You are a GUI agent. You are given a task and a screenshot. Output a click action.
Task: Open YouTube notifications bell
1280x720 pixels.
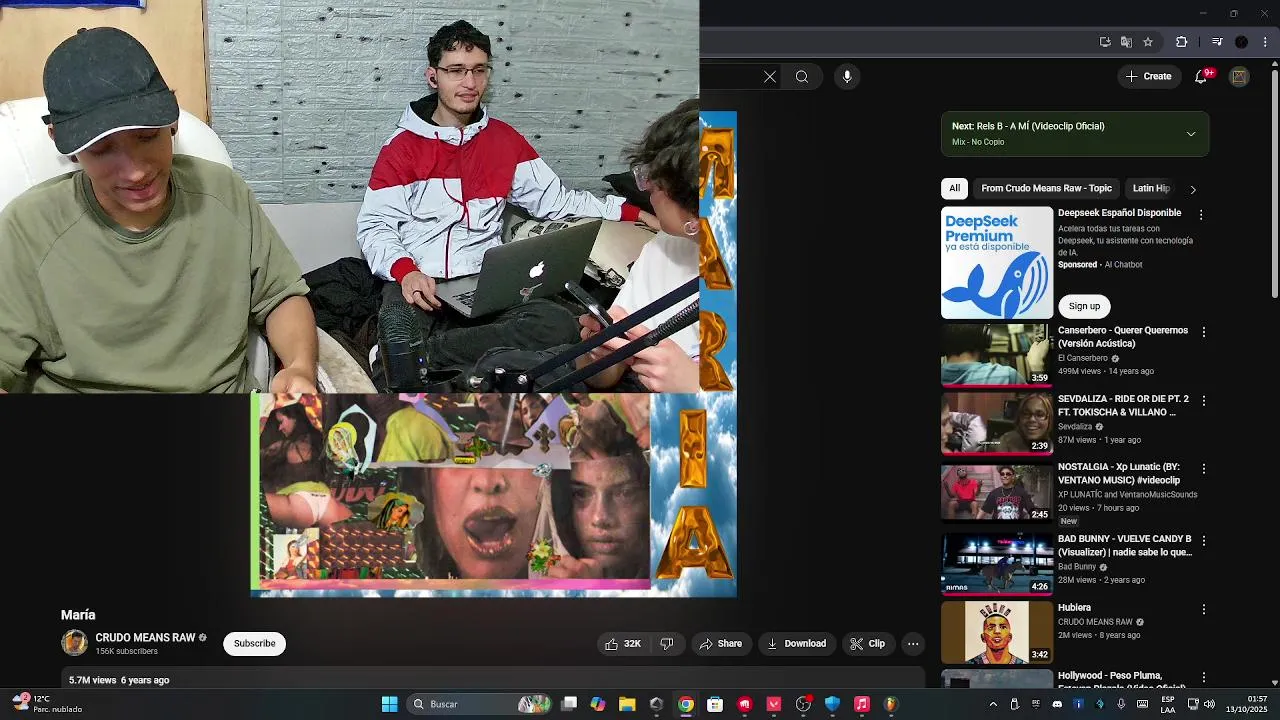[1201, 77]
